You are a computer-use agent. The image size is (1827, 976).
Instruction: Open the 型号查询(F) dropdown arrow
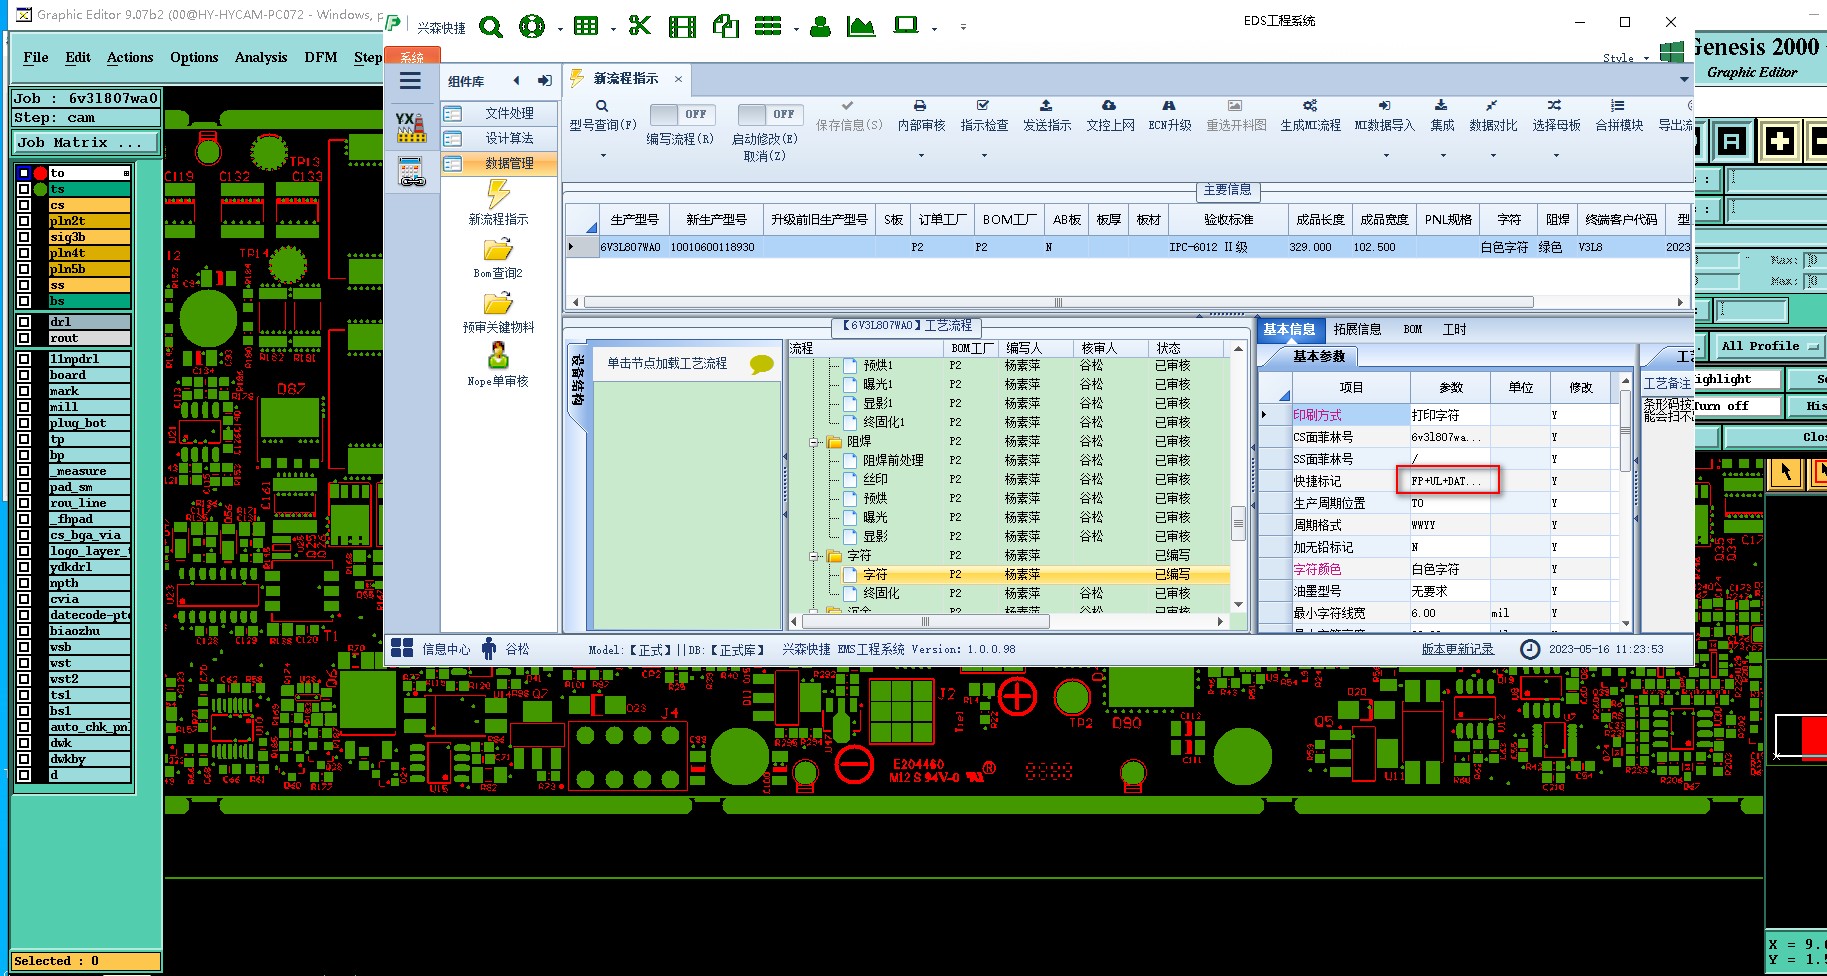click(x=603, y=155)
